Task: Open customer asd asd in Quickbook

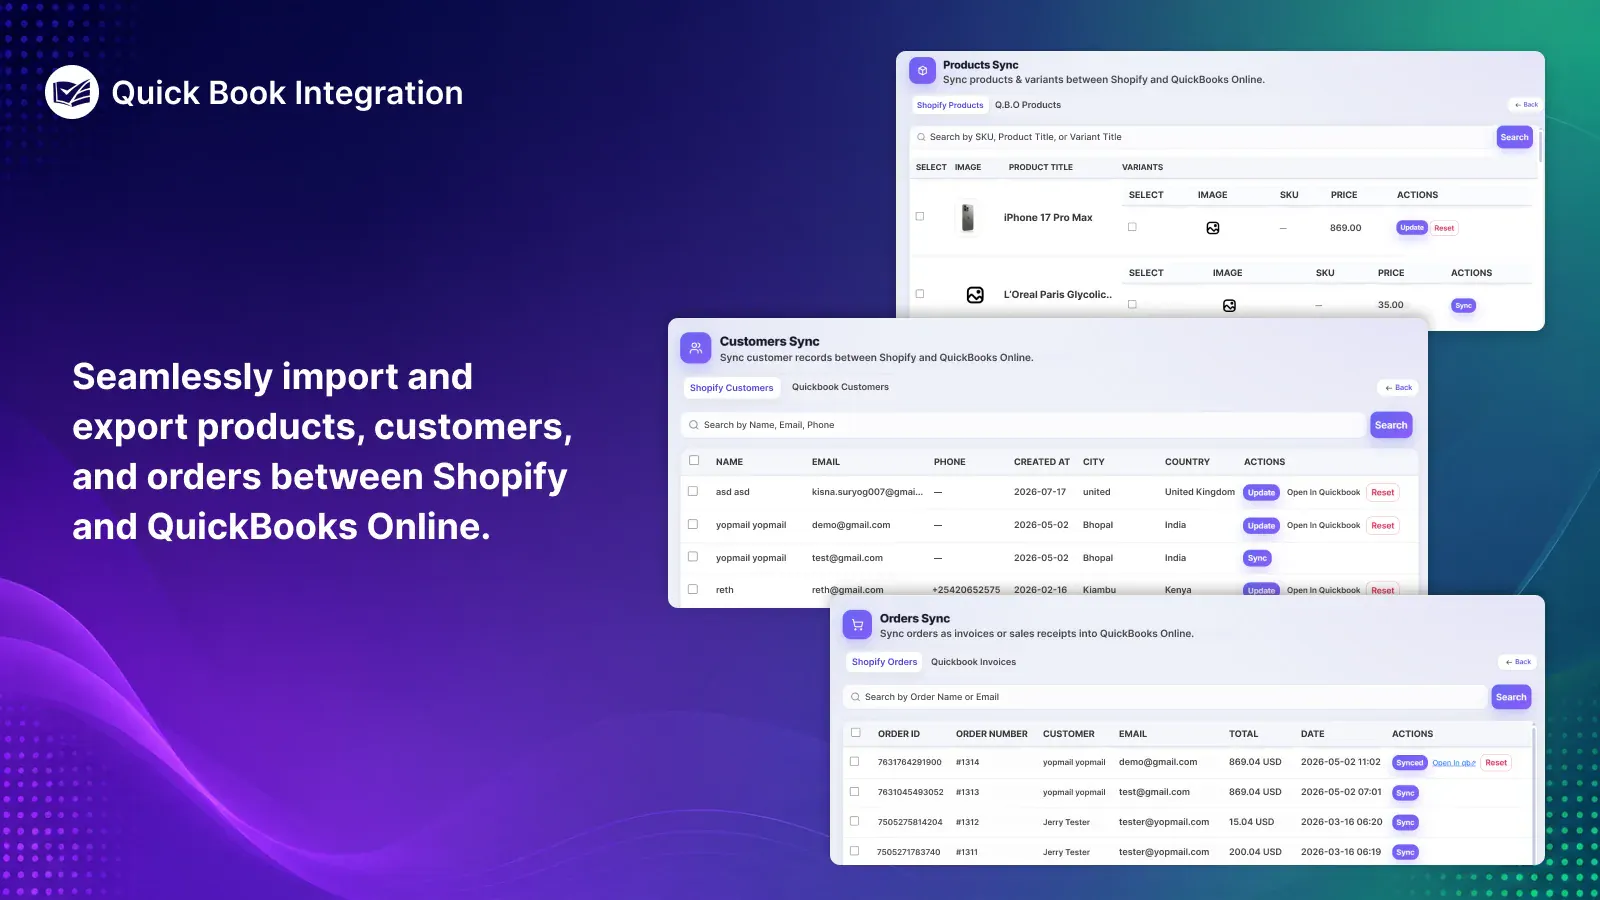Action: click(1323, 493)
